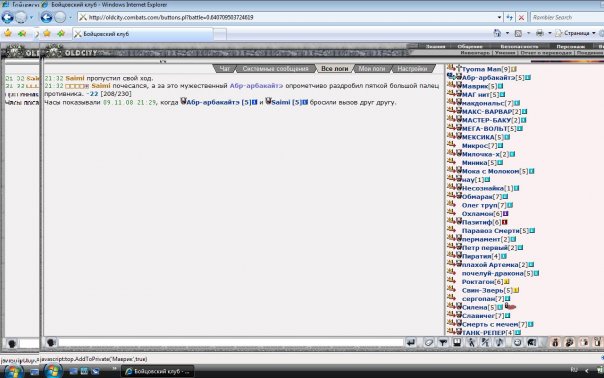Click Абр-арбакайтэ name in the attack log line
Image resolution: width=604 pixels, height=378 pixels.
[256, 86]
